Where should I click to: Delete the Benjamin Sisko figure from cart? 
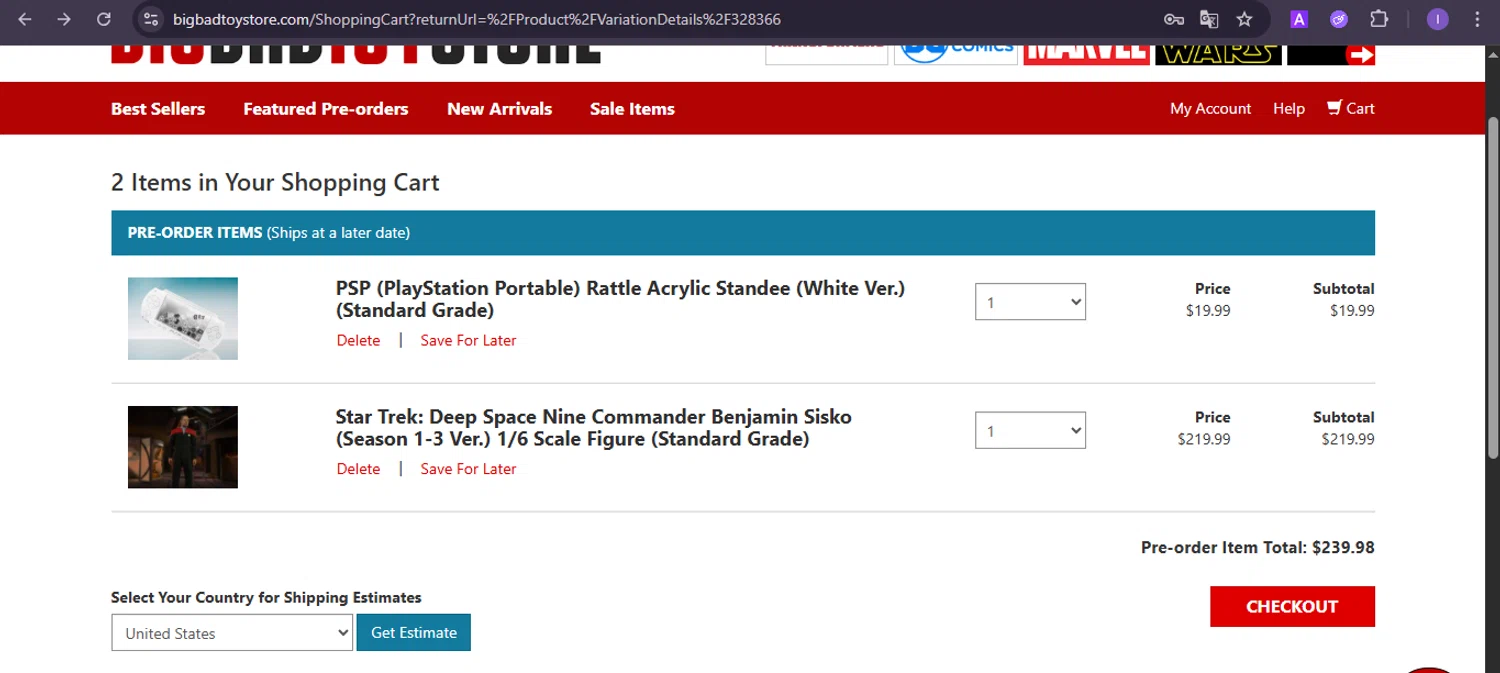[358, 469]
